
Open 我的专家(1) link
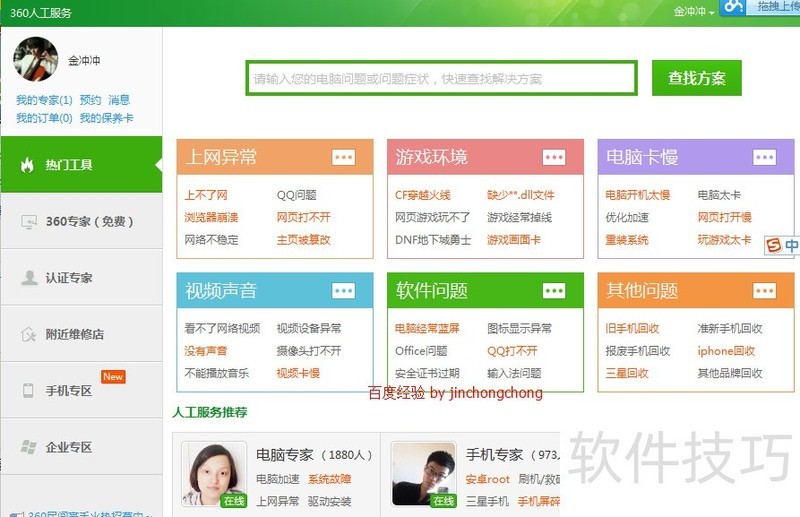click(44, 100)
